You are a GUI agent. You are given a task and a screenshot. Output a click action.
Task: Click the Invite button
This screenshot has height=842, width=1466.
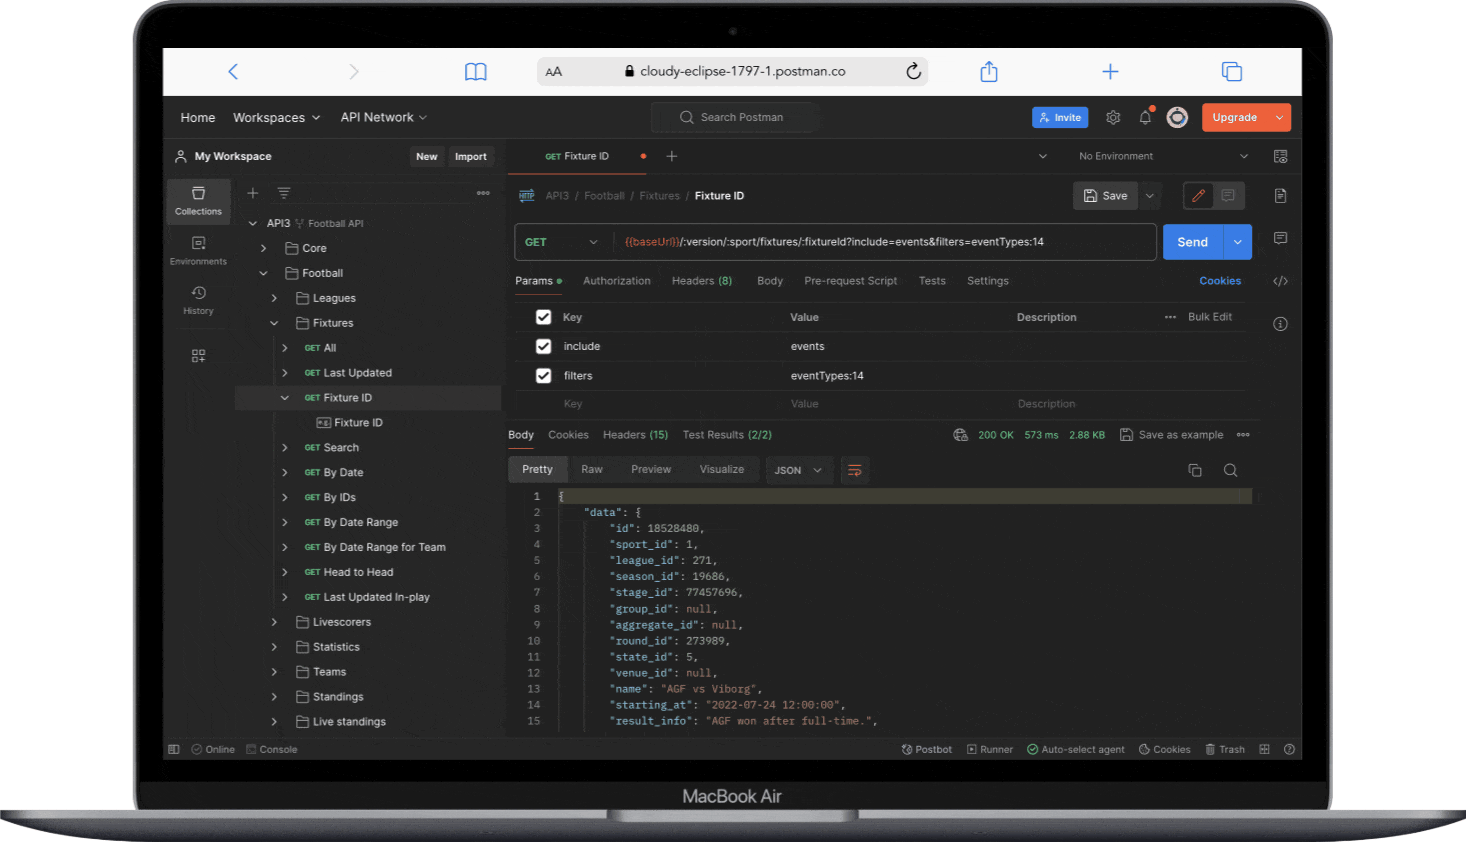tap(1060, 117)
